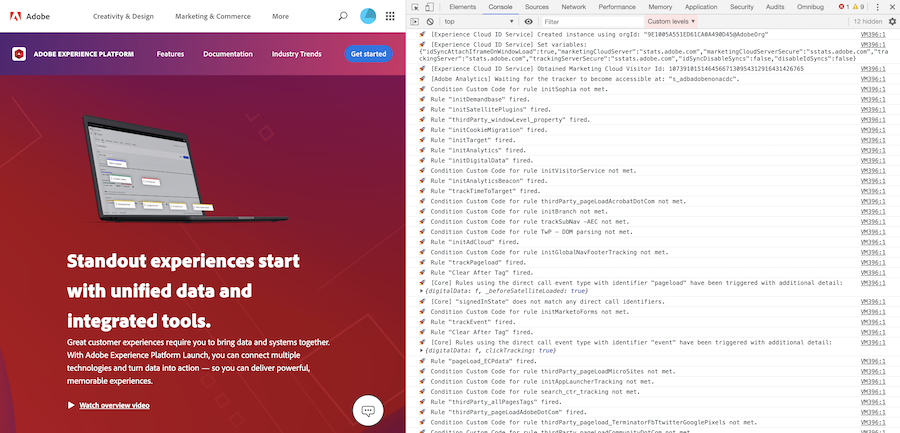Image resolution: width=900 pixels, height=433 pixels.
Task: Expand the digitalData clickTracking object
Action: click(423, 350)
